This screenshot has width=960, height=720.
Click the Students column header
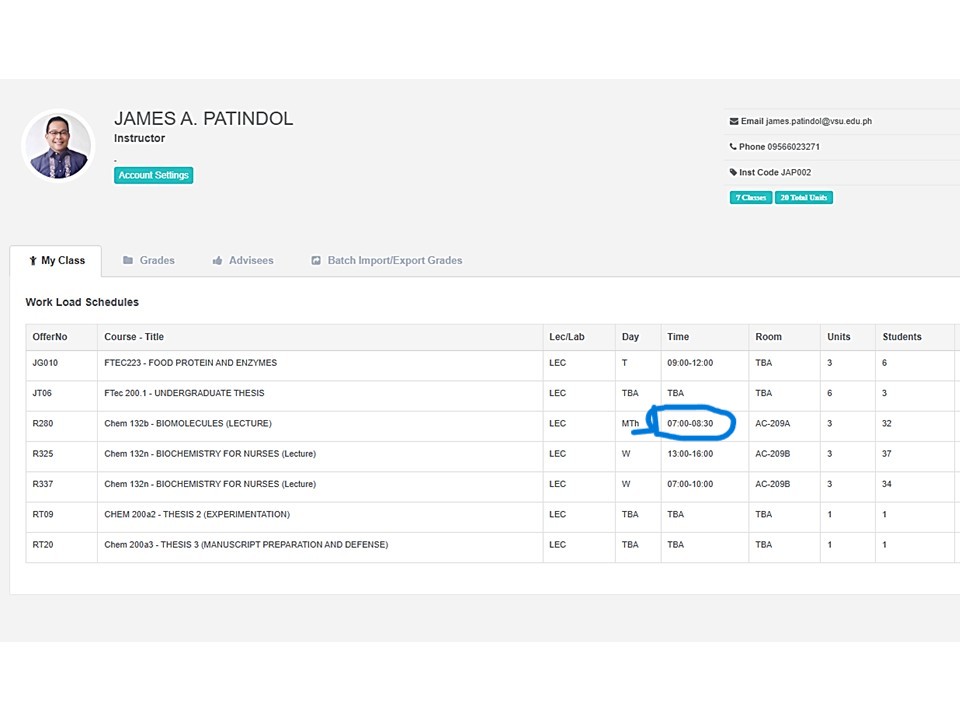coord(901,337)
